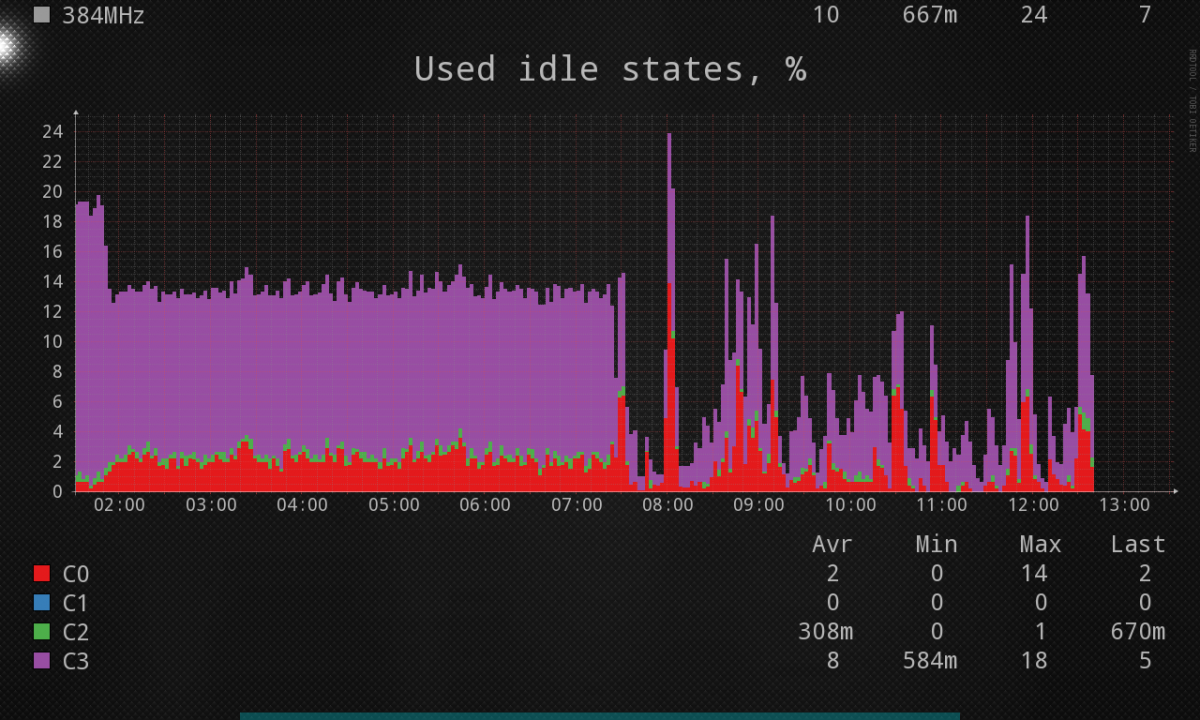
Task: Select the Avr column header
Action: (832, 545)
